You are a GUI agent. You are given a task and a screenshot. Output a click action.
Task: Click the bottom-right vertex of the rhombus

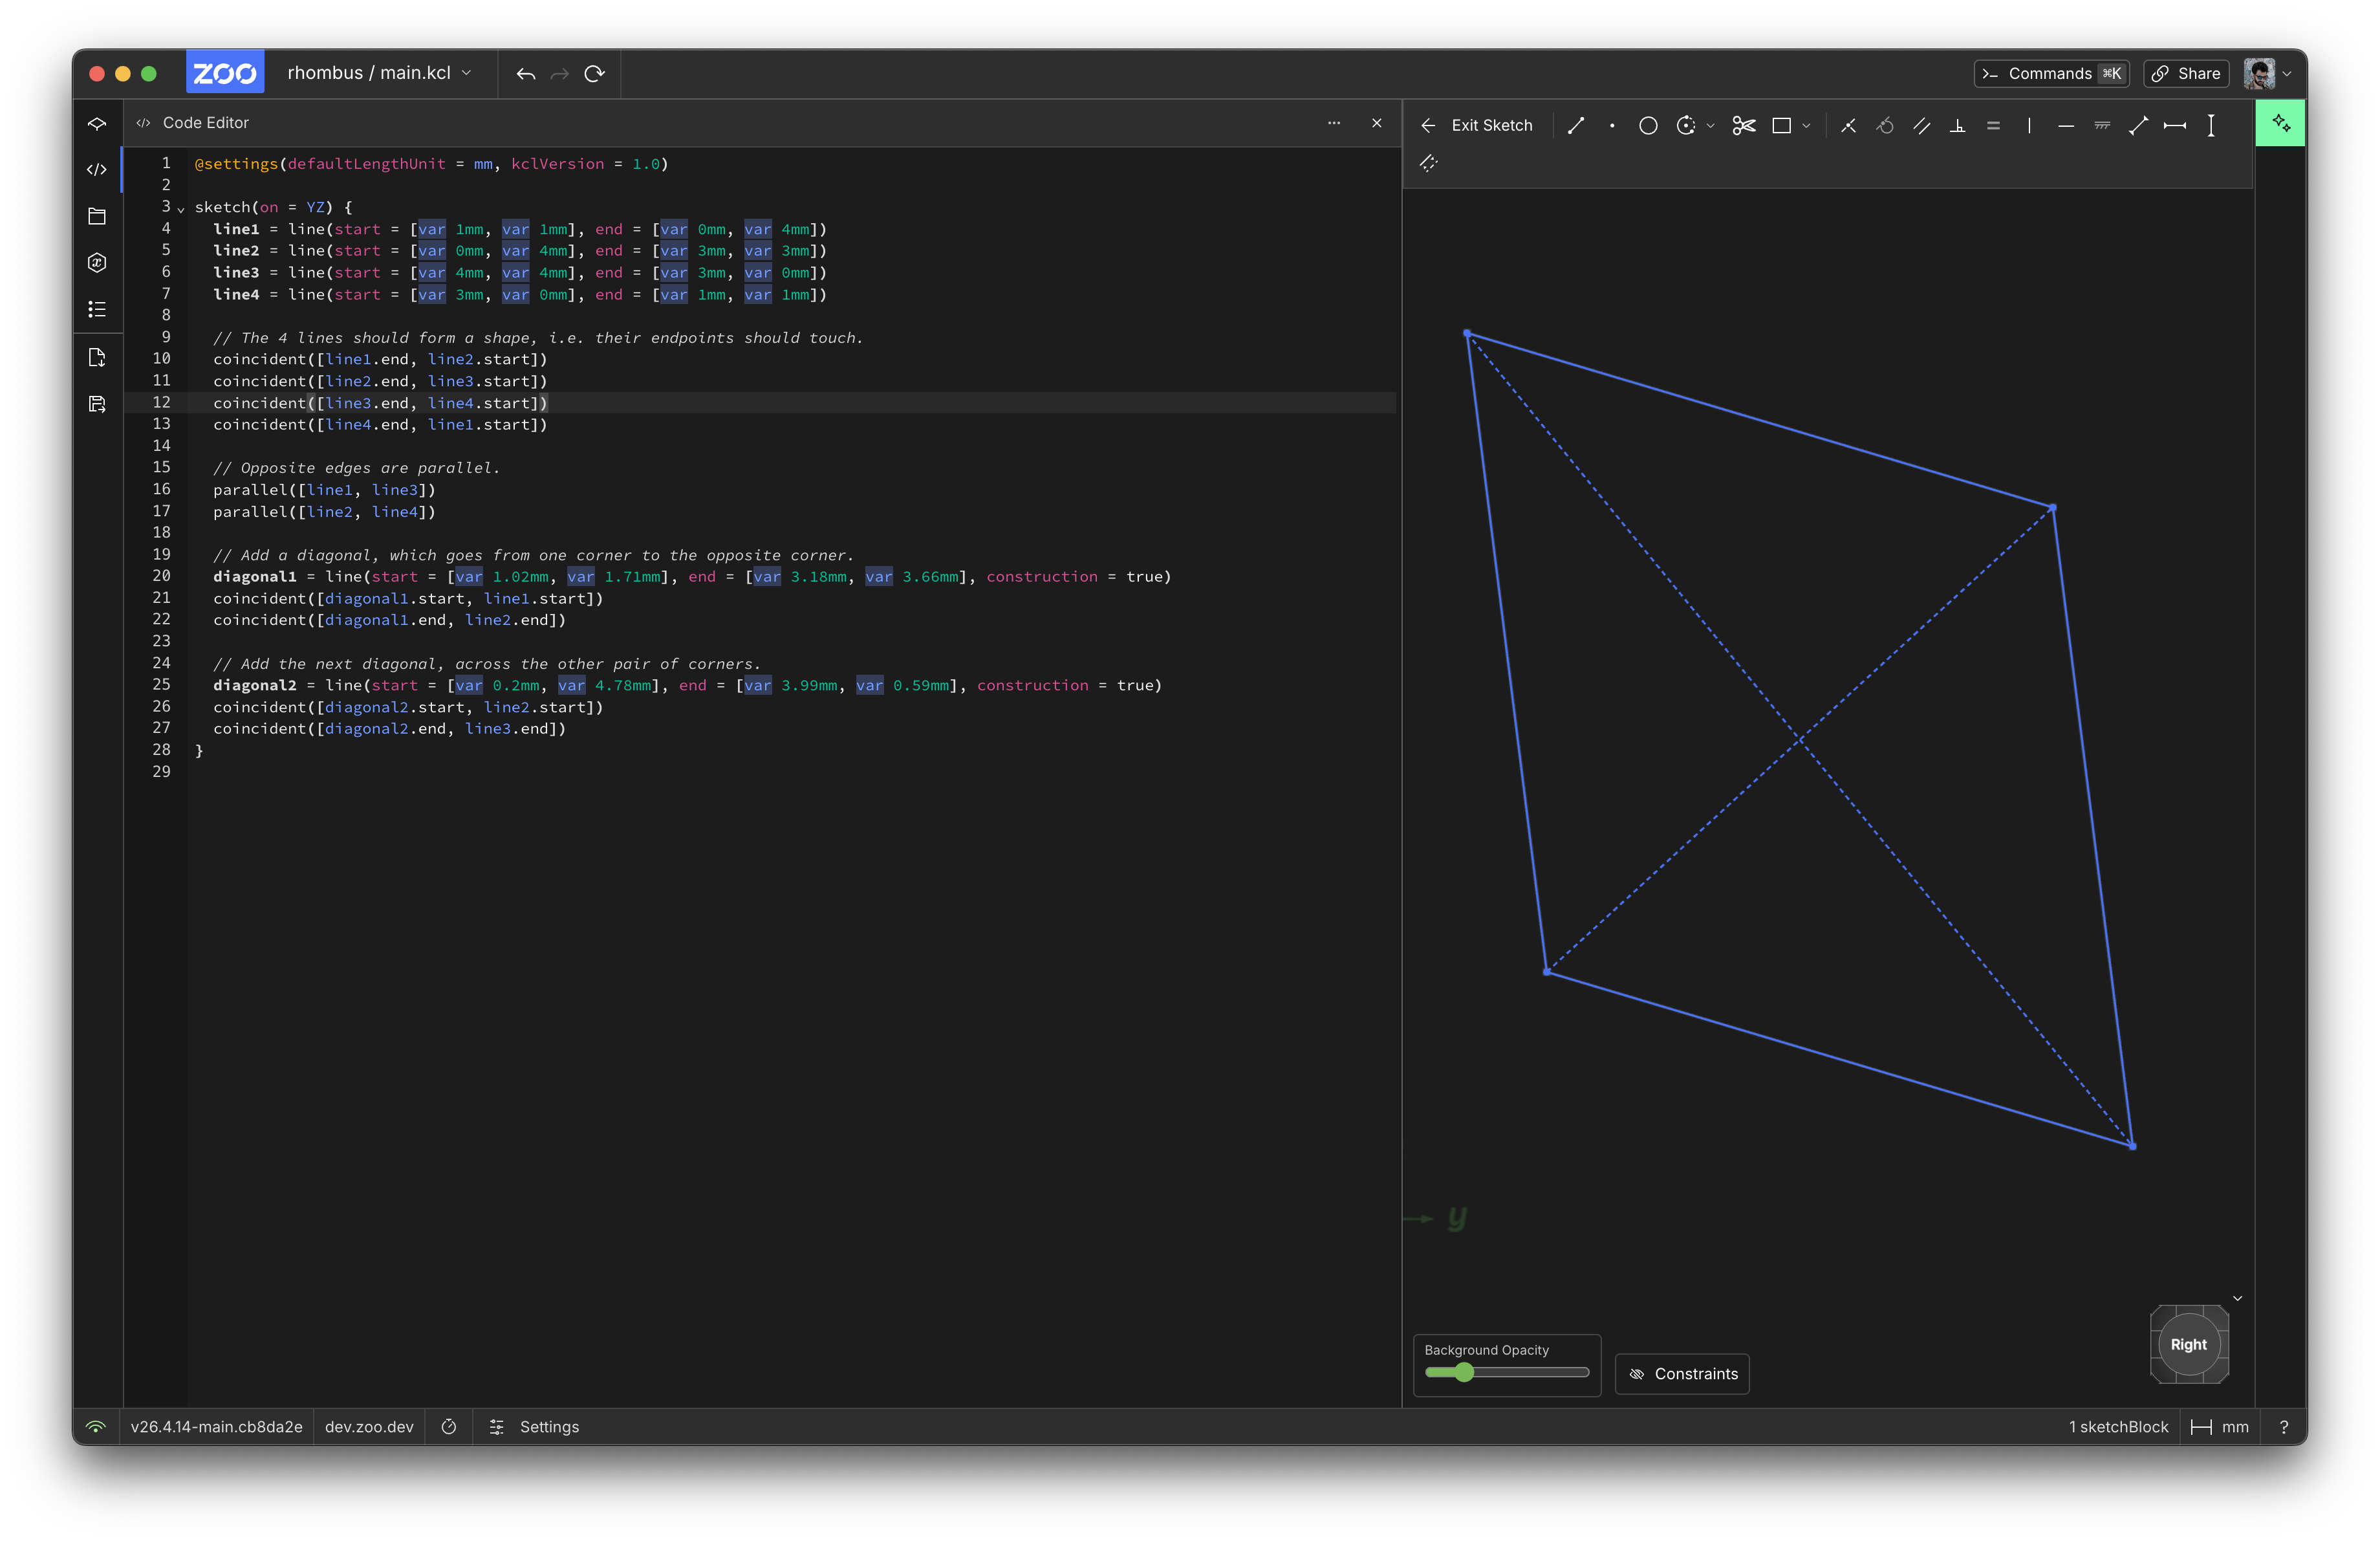(2132, 1146)
